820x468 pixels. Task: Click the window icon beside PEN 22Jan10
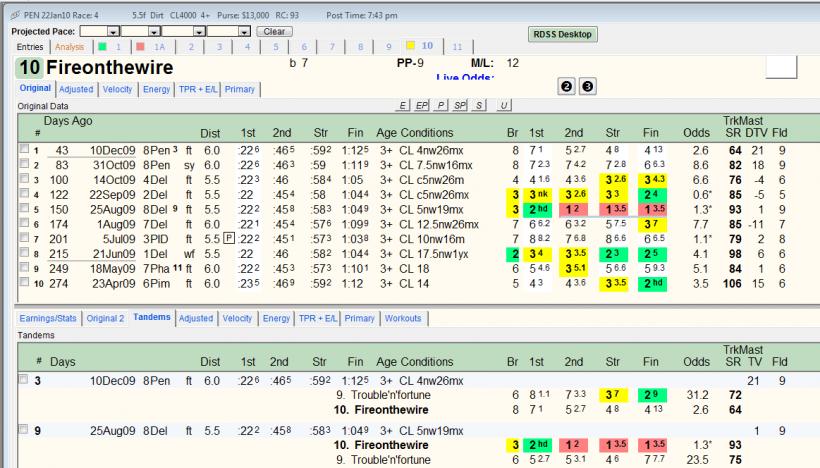coord(16,15)
